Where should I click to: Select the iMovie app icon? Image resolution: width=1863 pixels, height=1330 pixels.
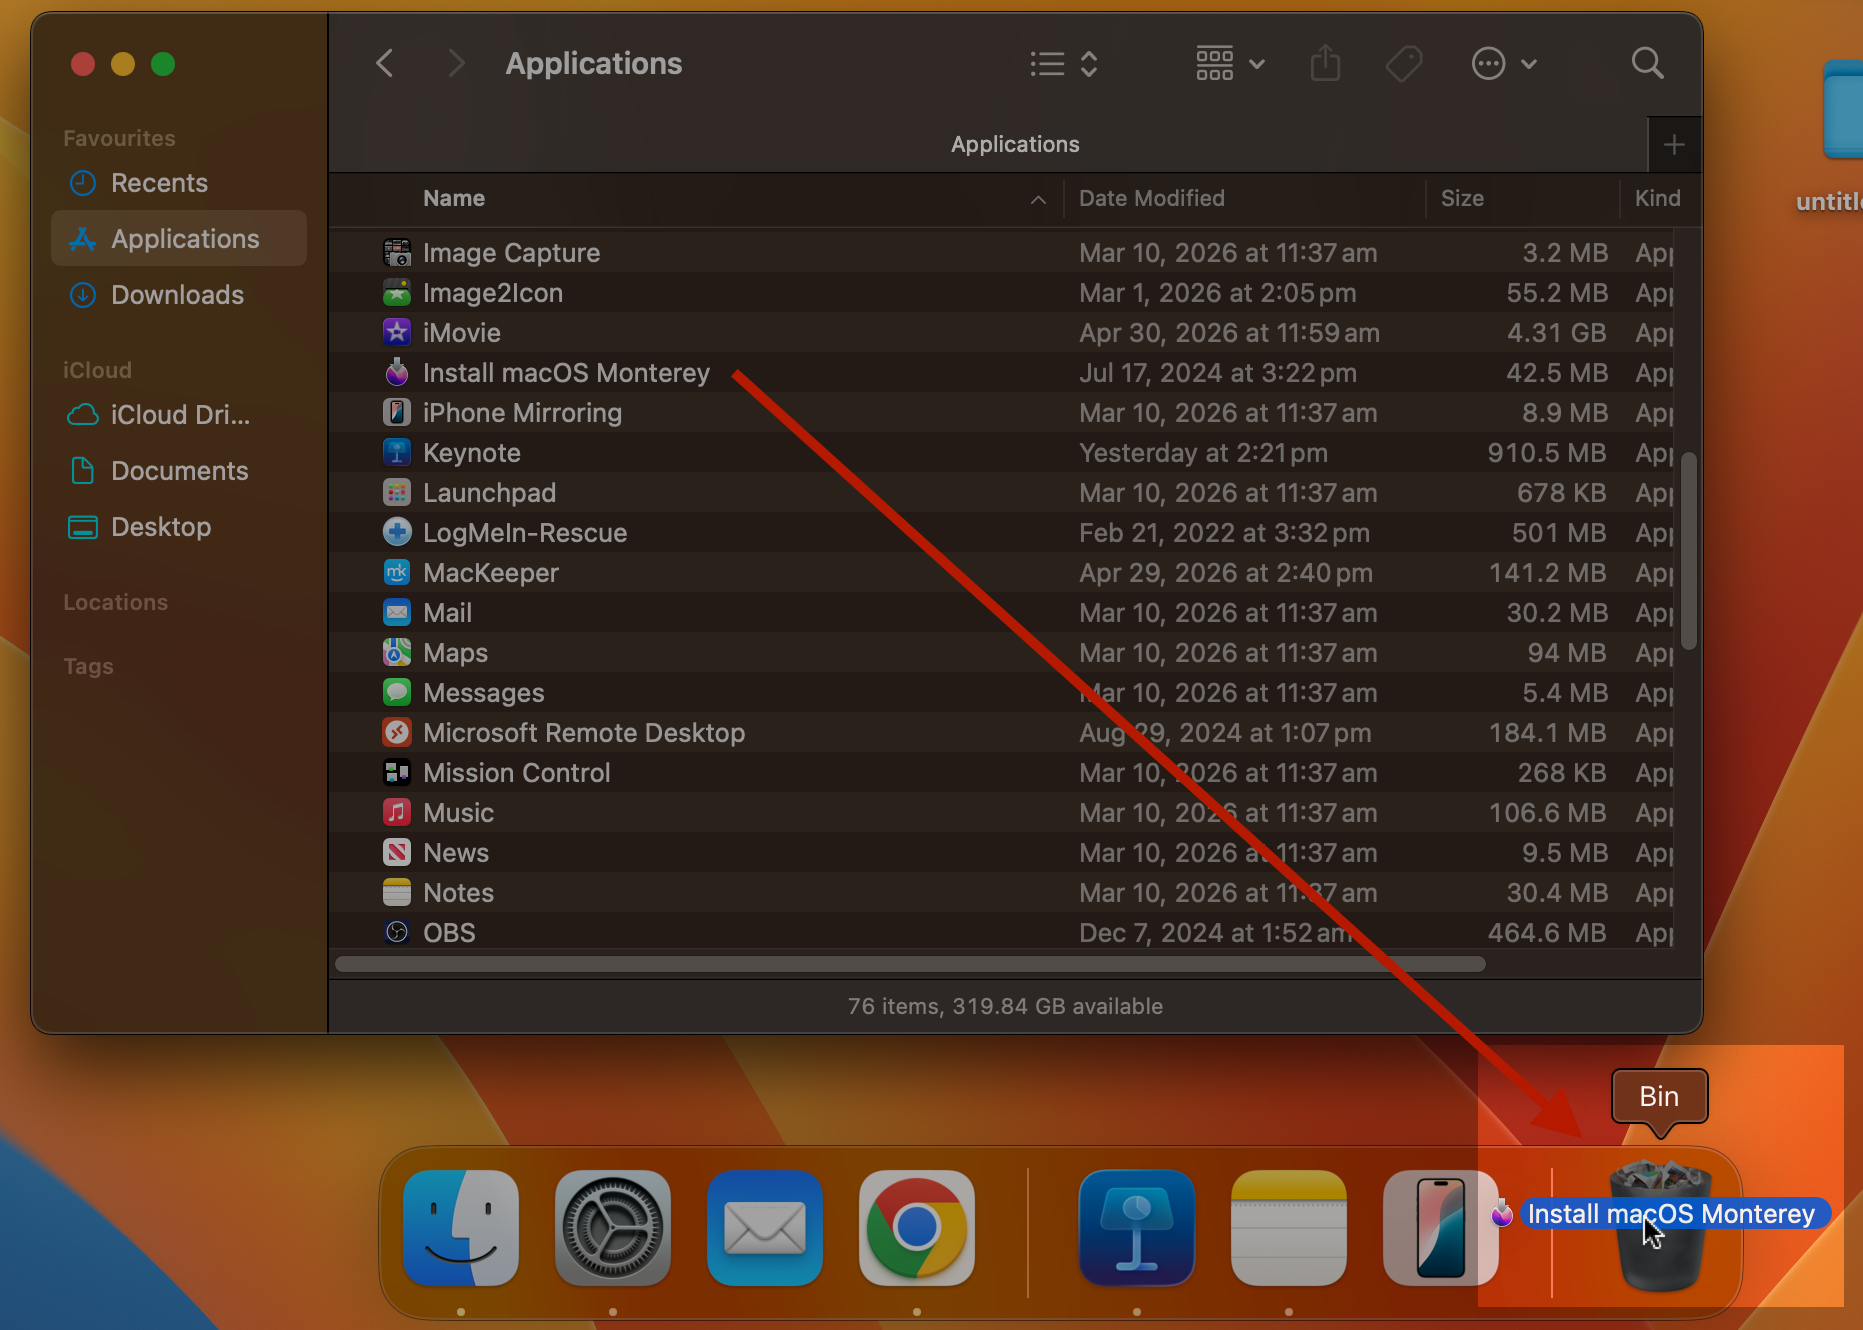tap(397, 332)
